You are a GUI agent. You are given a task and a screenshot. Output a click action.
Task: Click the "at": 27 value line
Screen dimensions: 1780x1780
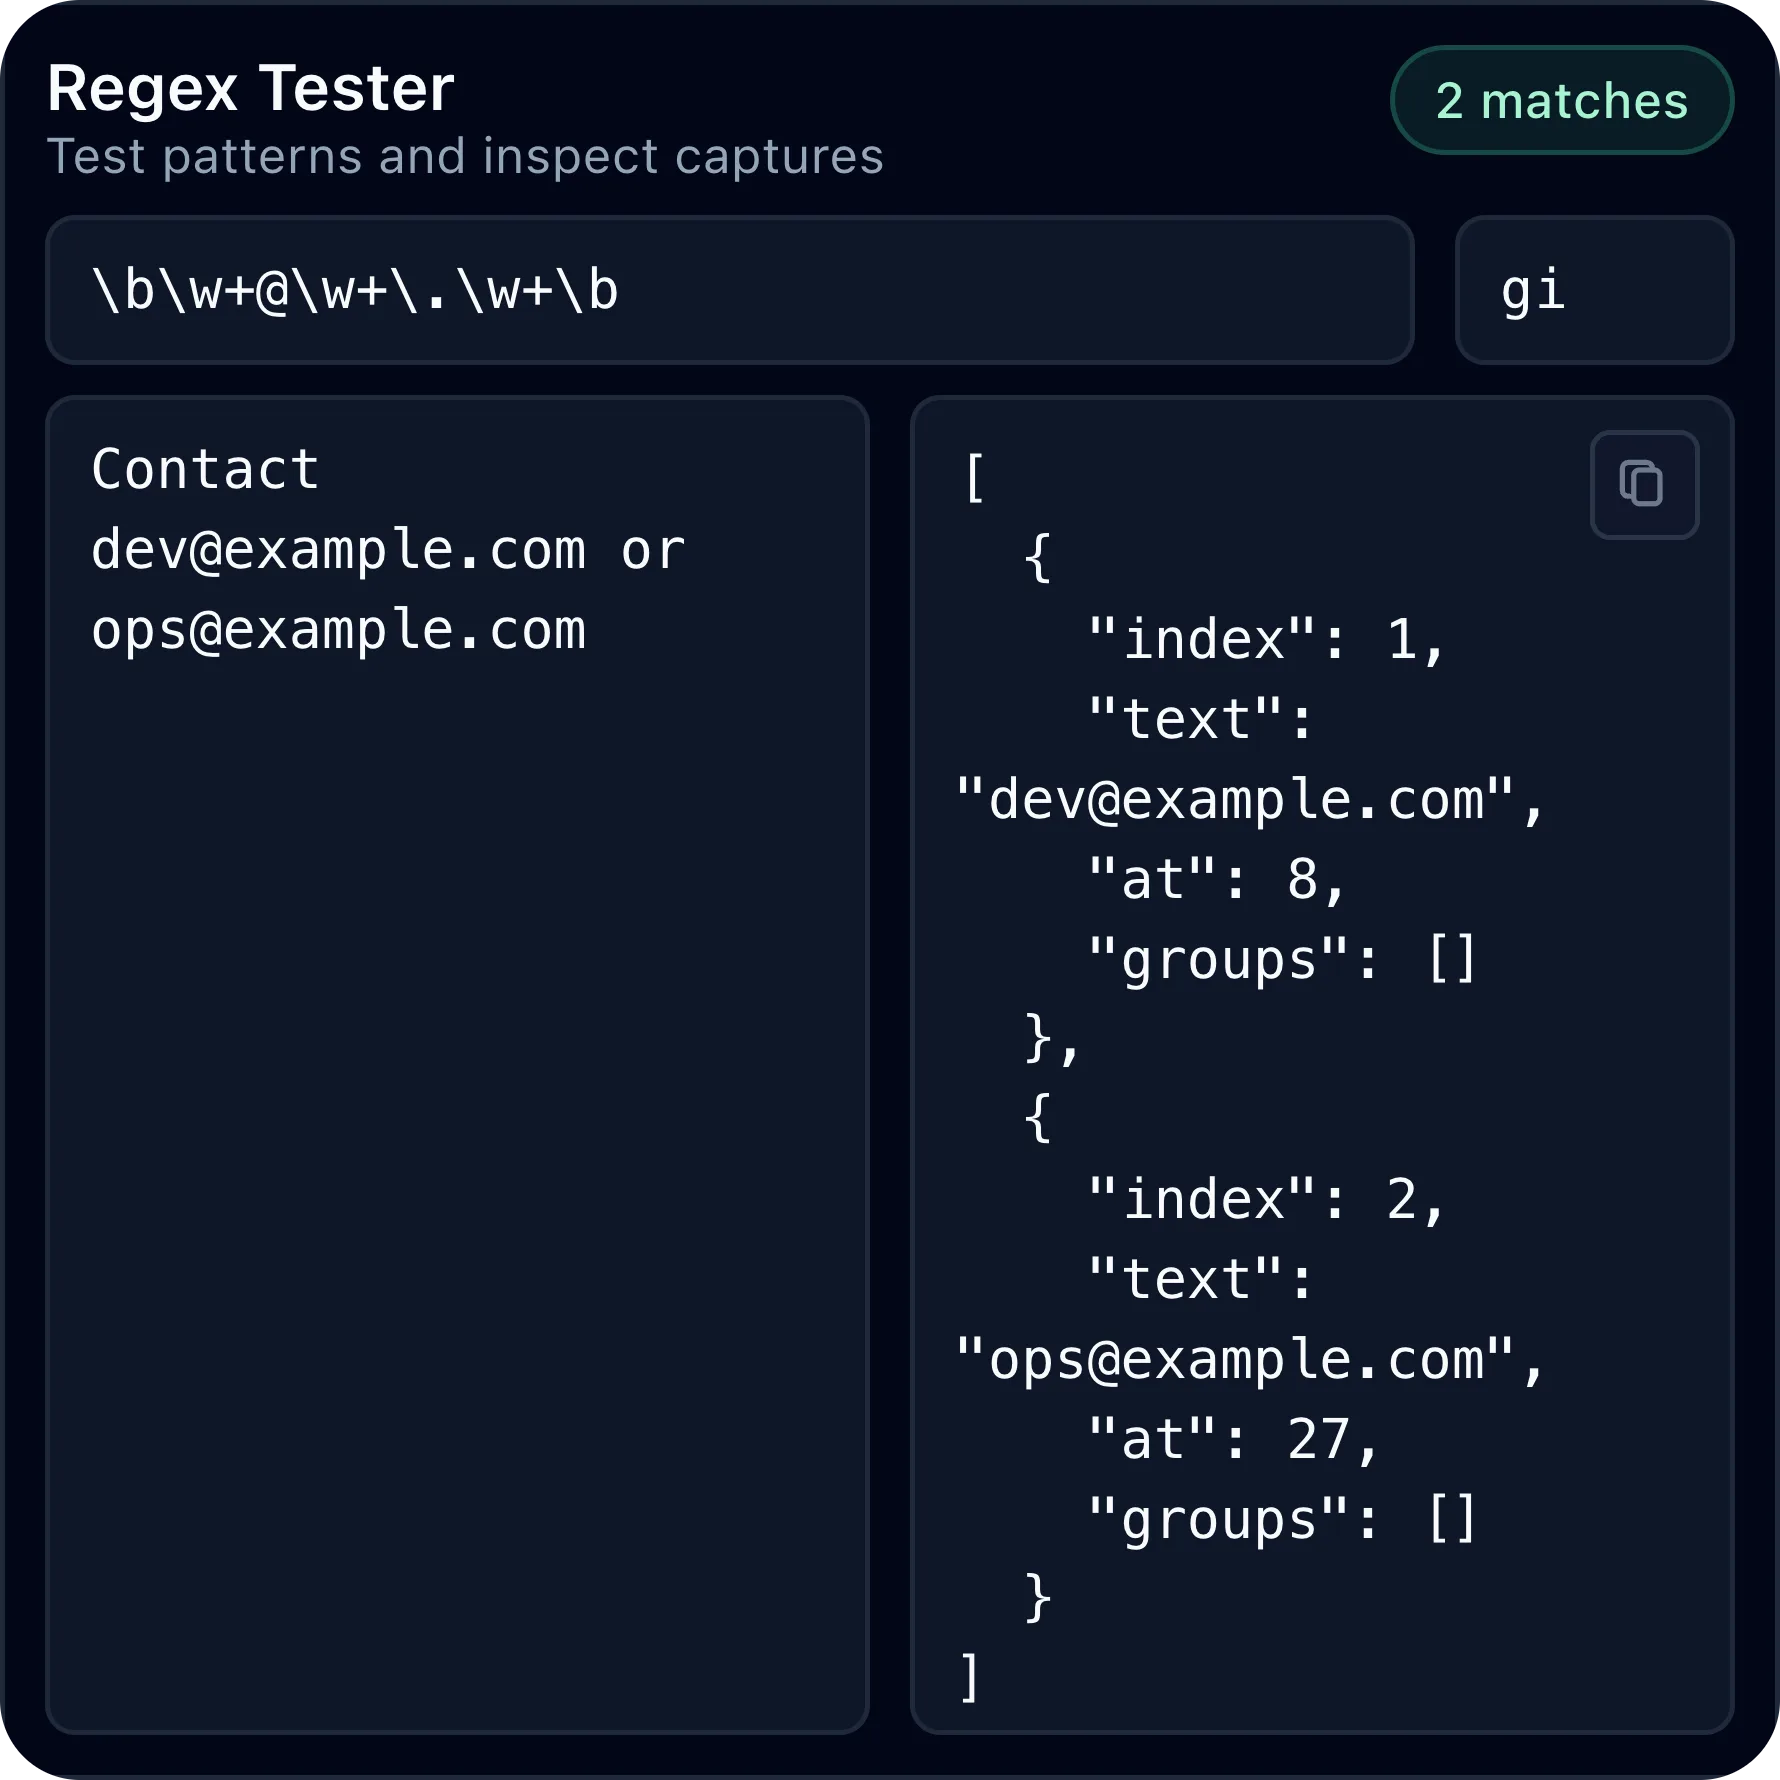click(1232, 1440)
